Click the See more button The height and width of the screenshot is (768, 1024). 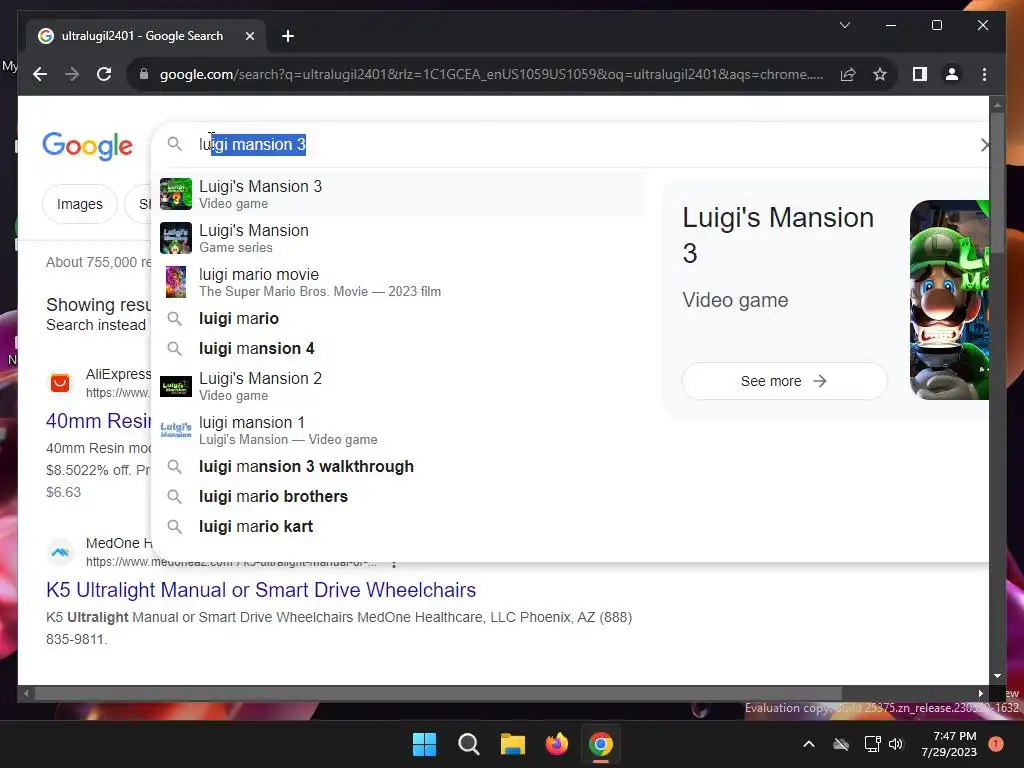click(784, 381)
